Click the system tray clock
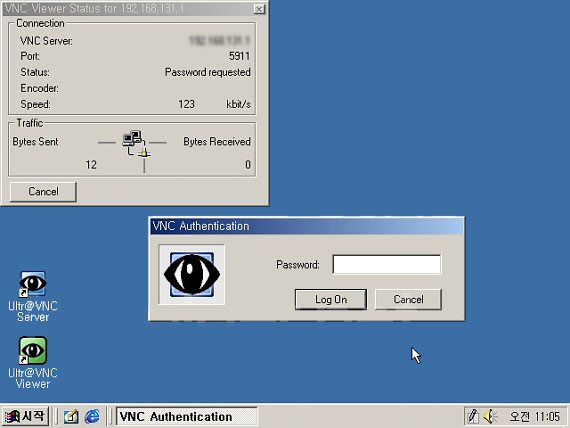Viewport: 570px width, 428px height. [x=534, y=416]
